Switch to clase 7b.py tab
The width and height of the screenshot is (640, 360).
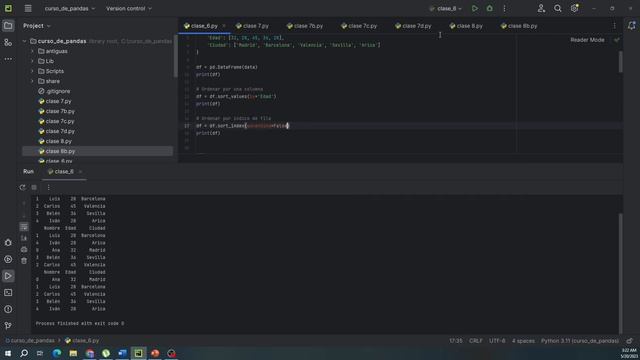click(x=304, y=26)
